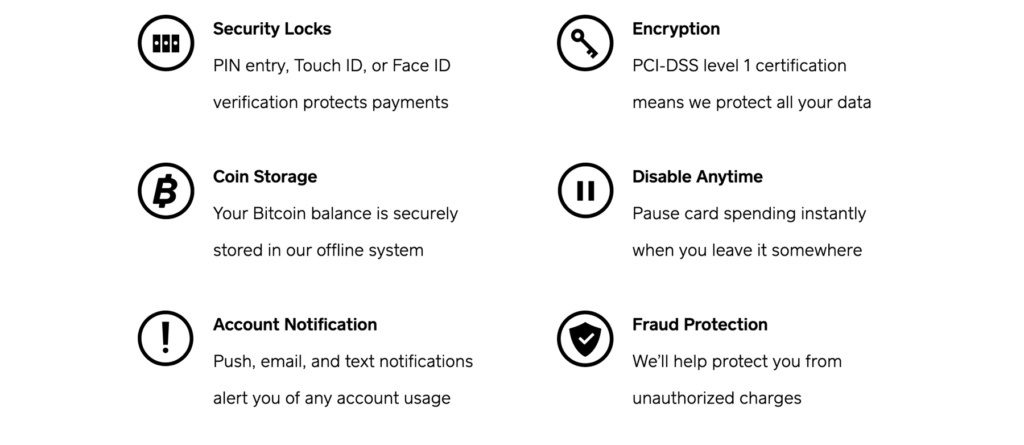Image resolution: width=1024 pixels, height=445 pixels.
Task: Click the unauthorized charges text
Action: (x=716, y=398)
